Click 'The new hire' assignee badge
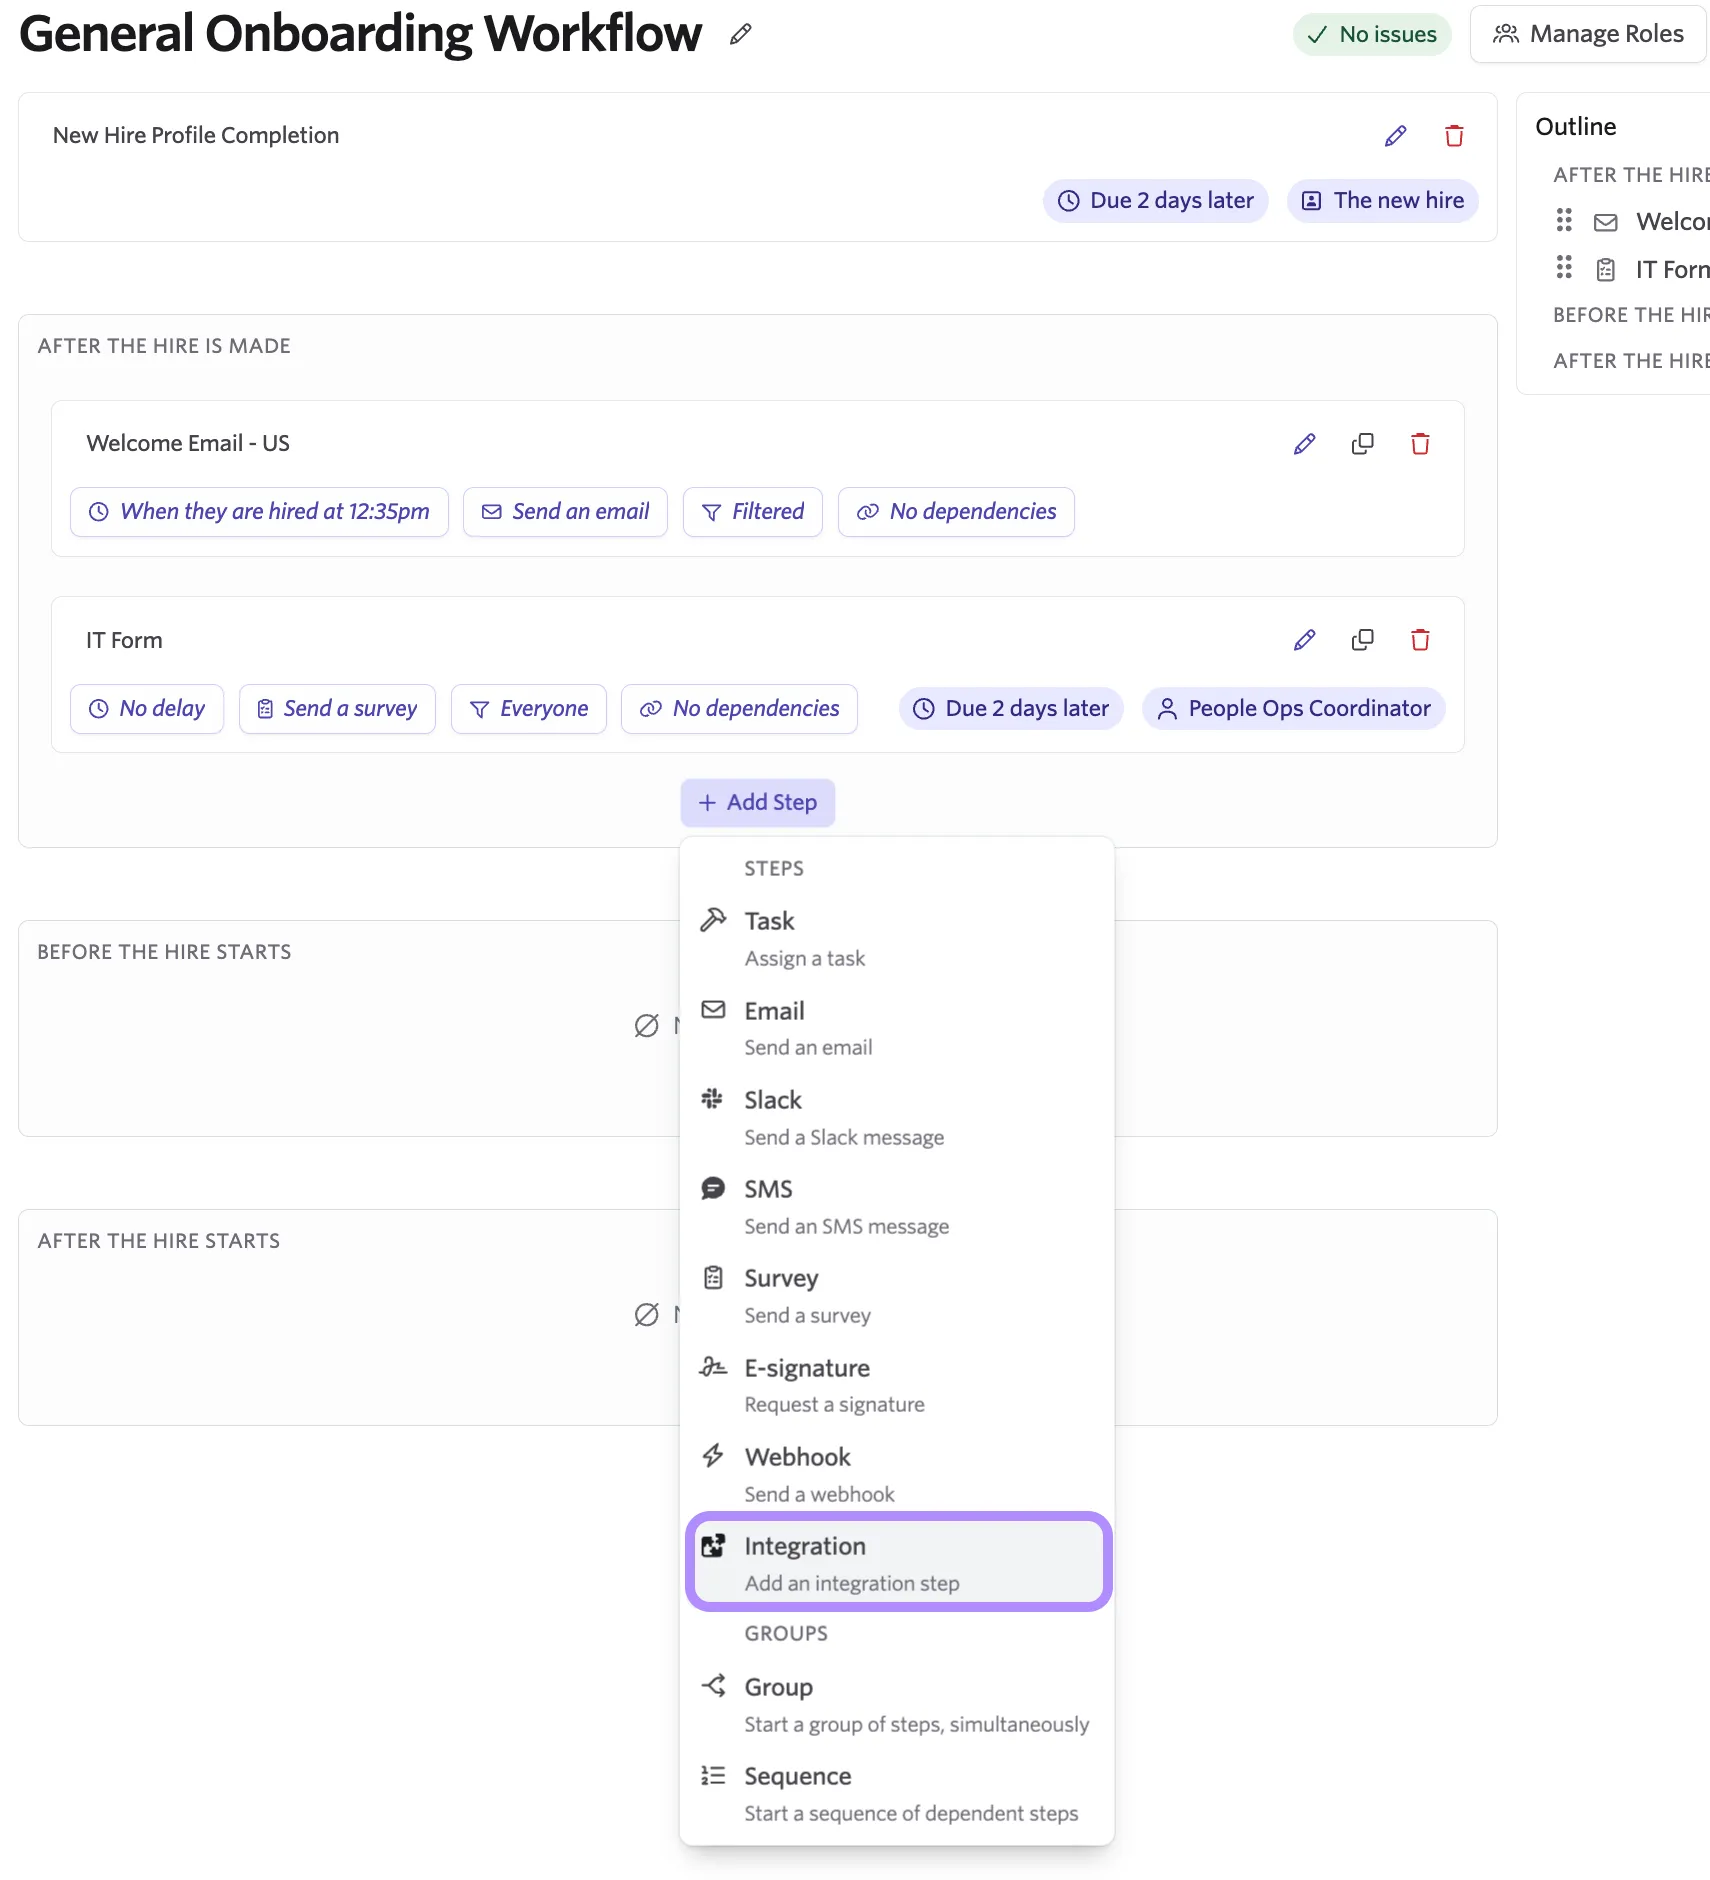Image resolution: width=1710 pixels, height=1880 pixels. click(1383, 201)
